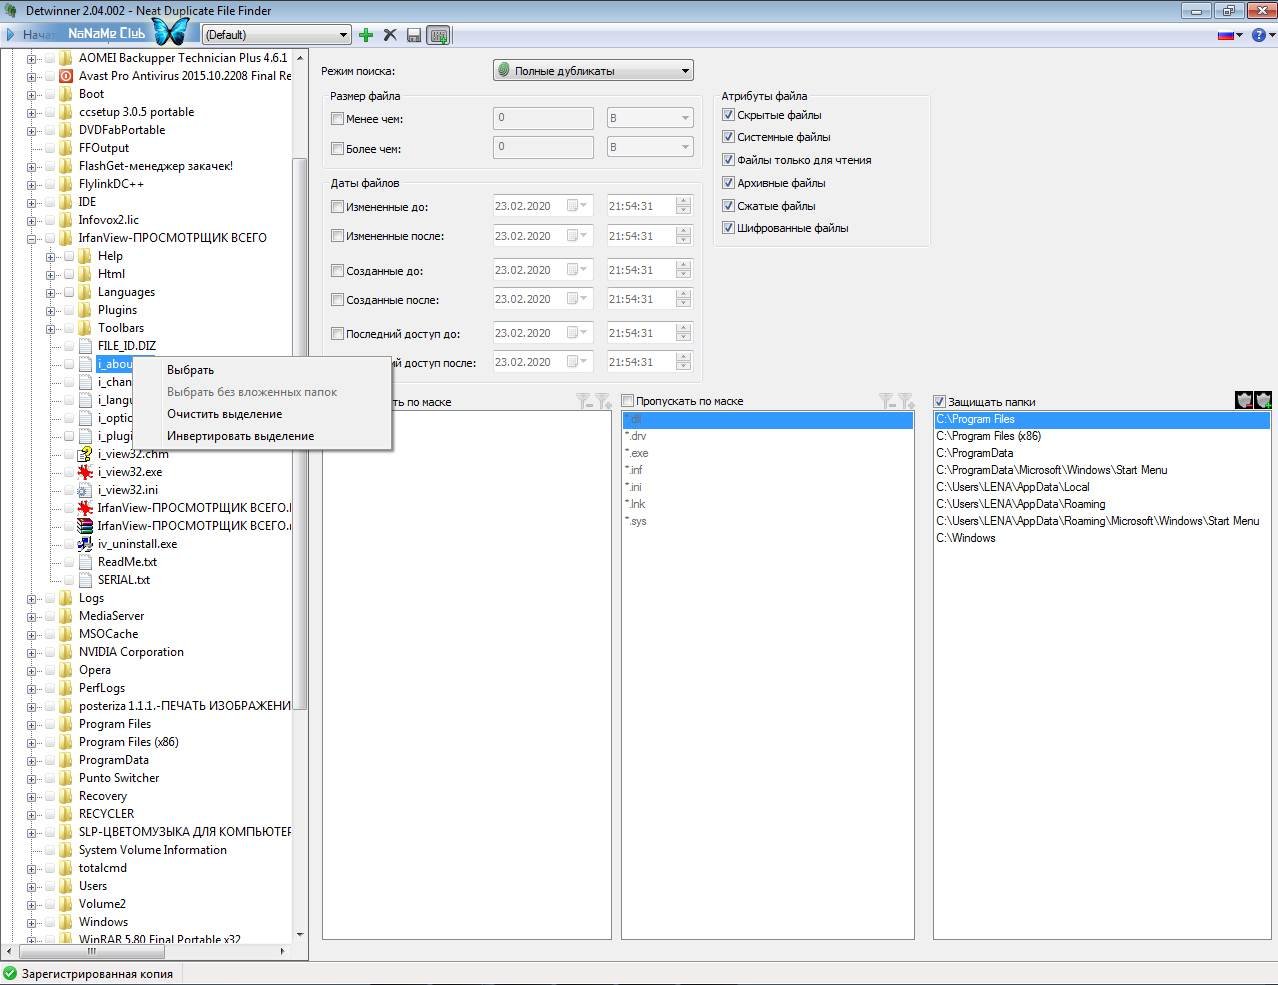Tick the checkbox beside the Recovery folder
Viewport: 1278px width, 985px height.
pyautogui.click(x=50, y=796)
